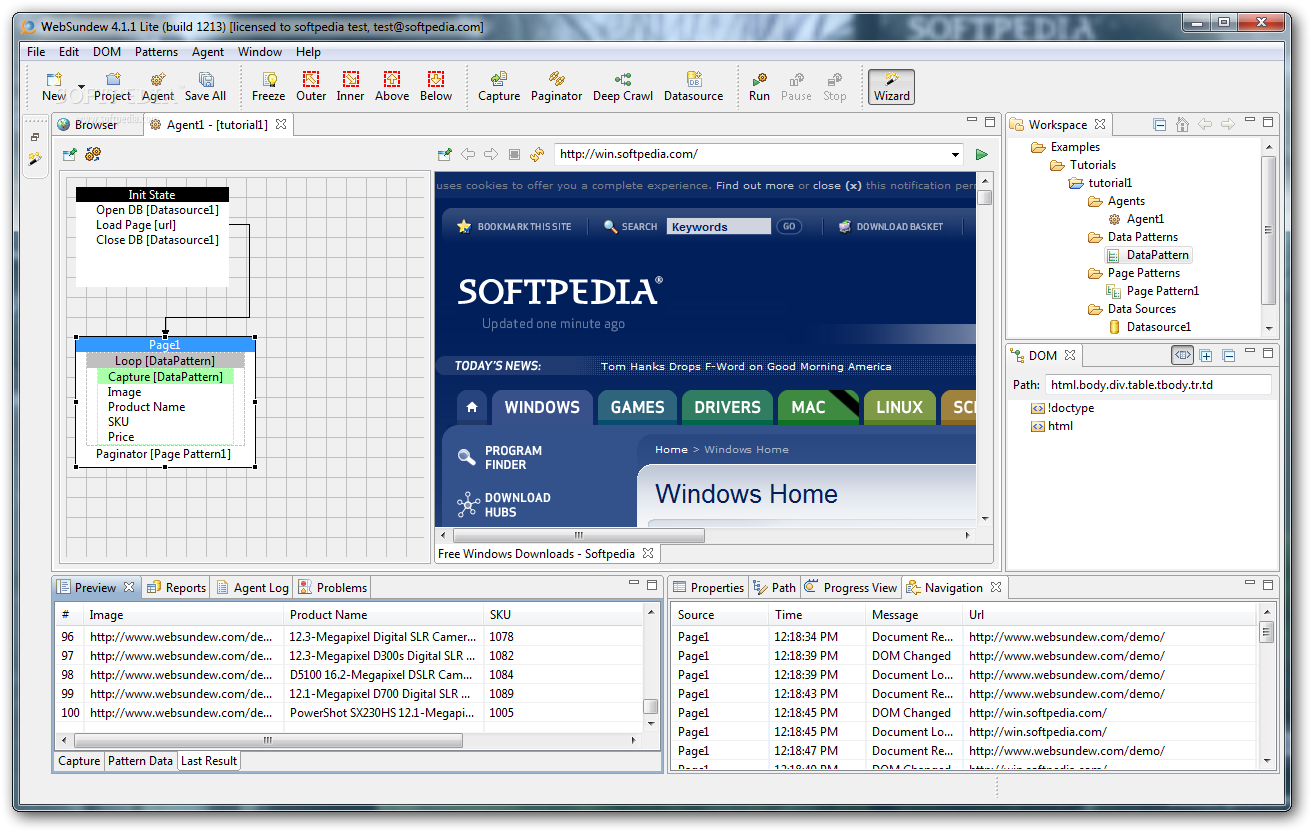Click the Workspace panel vertical scrollbar
Viewport: 1312px width, 832px height.
click(1268, 230)
